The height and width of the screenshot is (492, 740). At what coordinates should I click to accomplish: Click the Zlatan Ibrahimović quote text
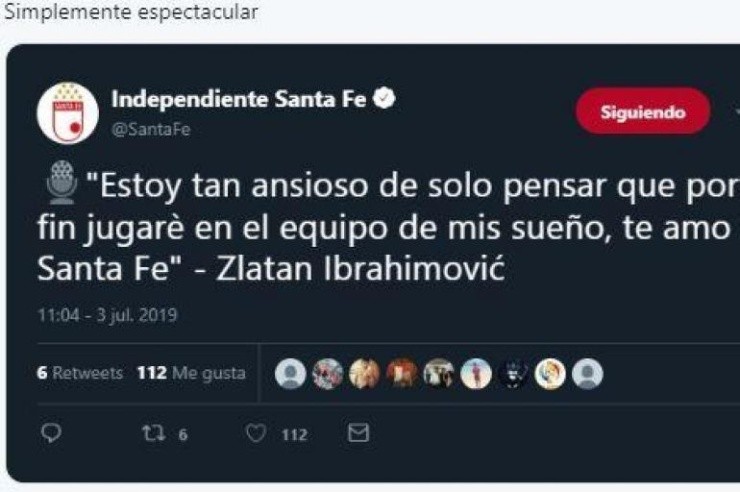point(361,270)
